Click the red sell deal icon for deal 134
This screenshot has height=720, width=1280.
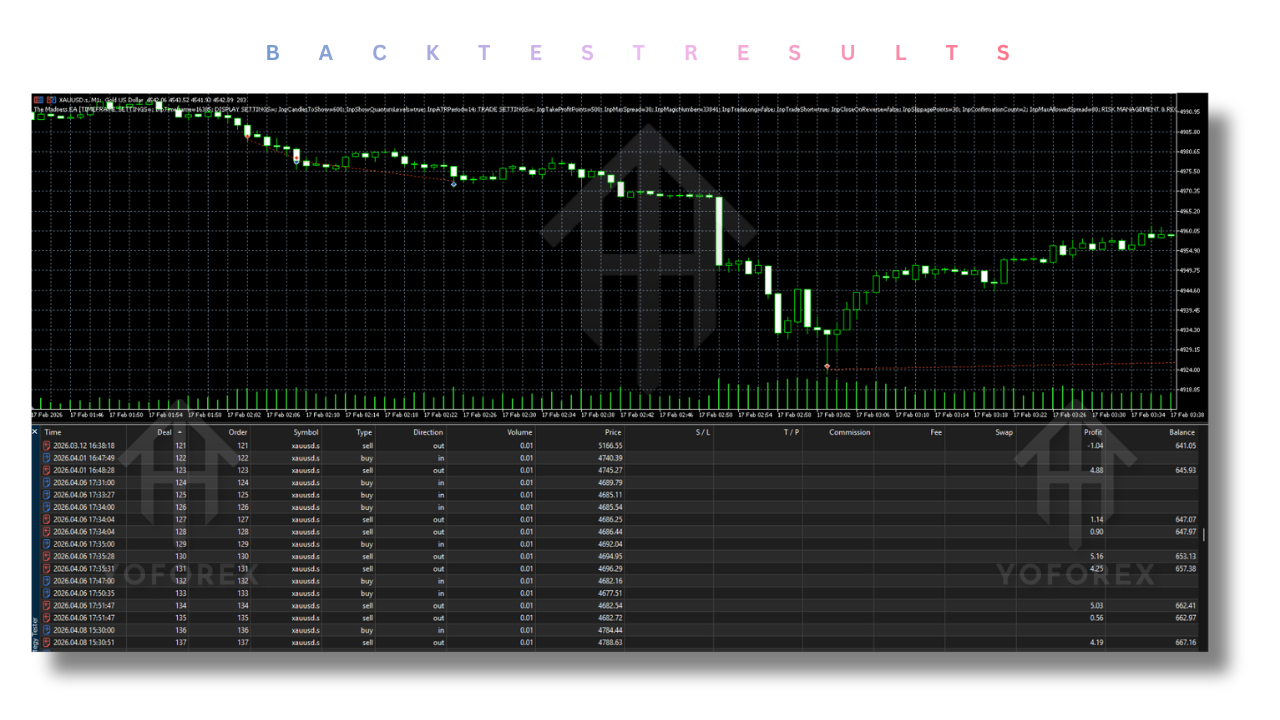coord(46,606)
